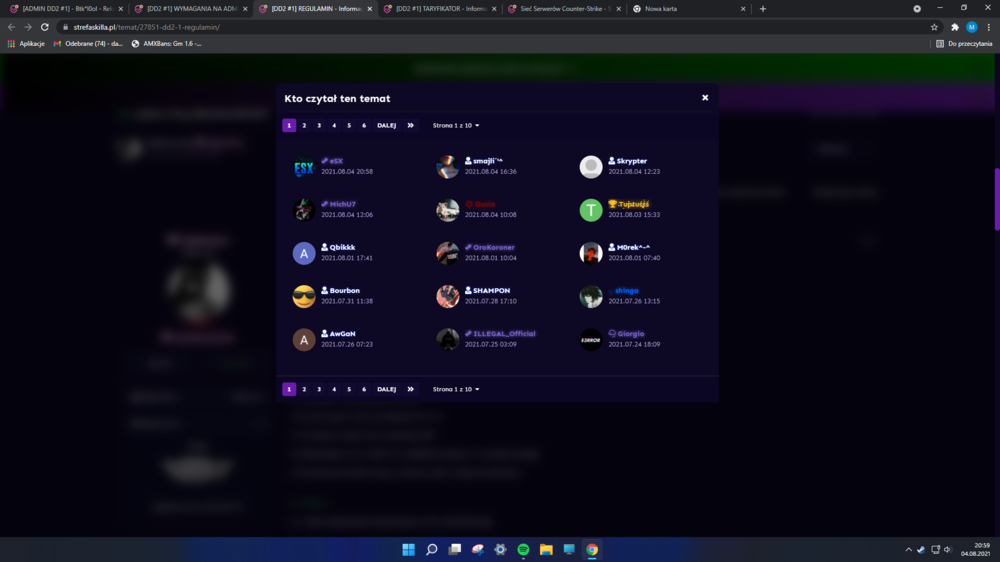Open Chrome from taskbar
Screen dimensions: 1000x562
pyautogui.click(x=592, y=549)
